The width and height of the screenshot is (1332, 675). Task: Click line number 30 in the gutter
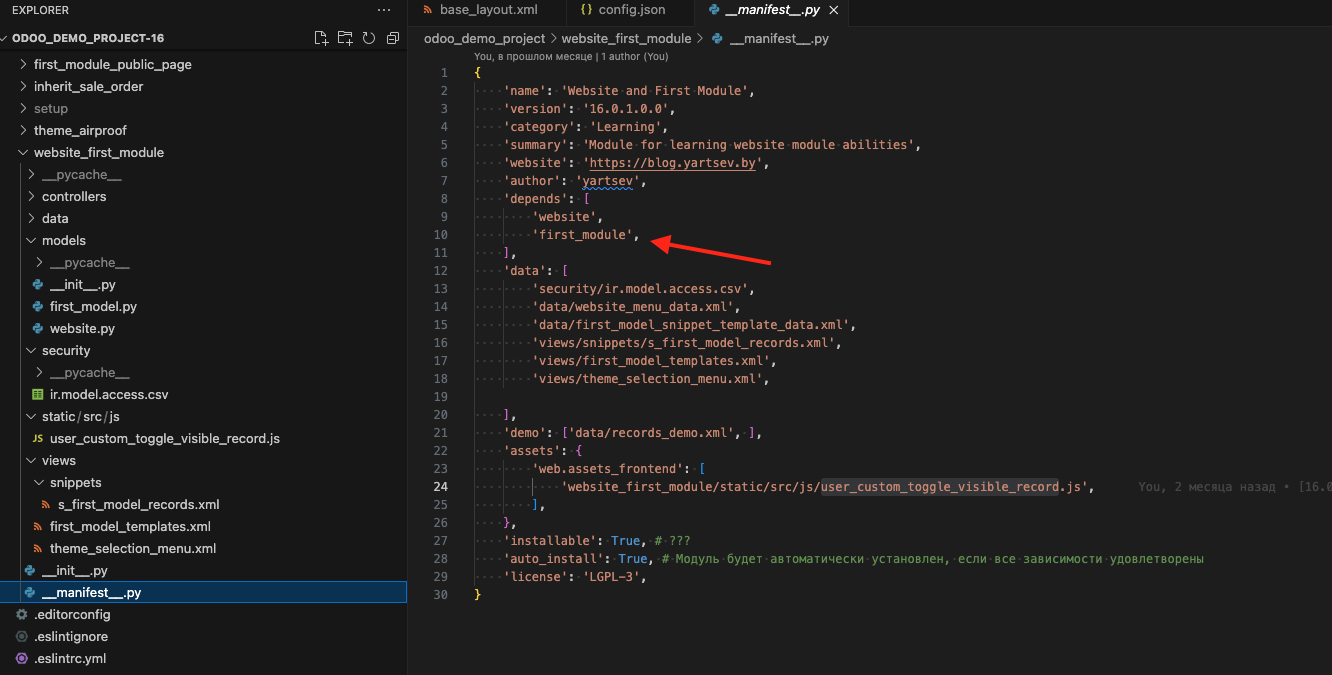pos(441,595)
